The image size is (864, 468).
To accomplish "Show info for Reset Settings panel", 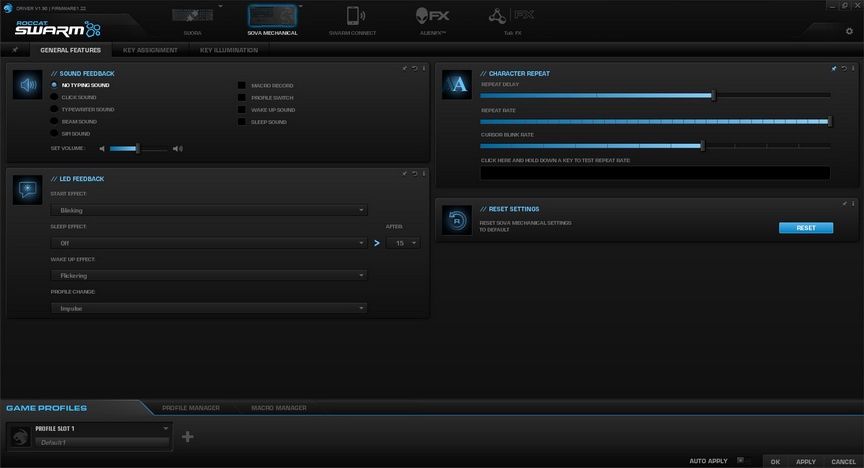I will [x=853, y=203].
